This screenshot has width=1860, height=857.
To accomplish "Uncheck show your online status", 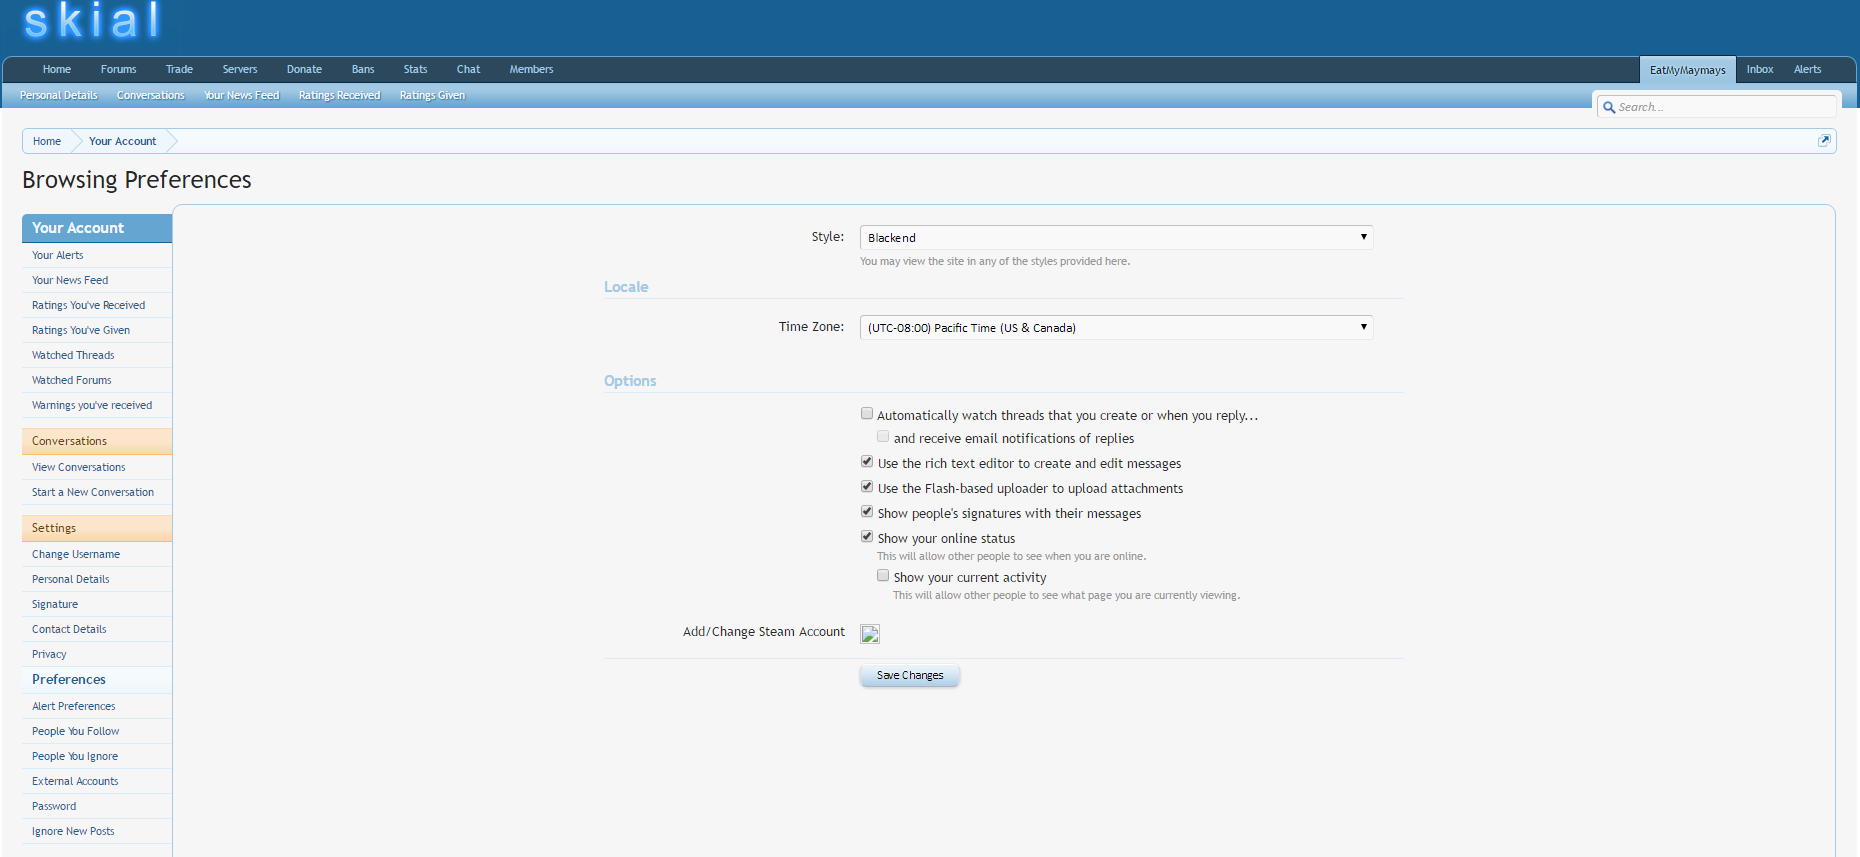I will point(867,537).
